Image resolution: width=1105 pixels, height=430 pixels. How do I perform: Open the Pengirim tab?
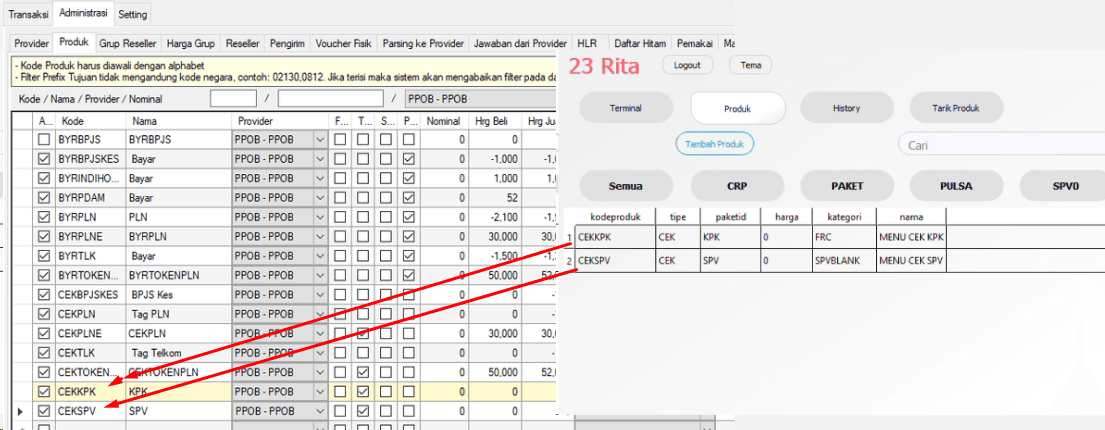click(x=288, y=44)
